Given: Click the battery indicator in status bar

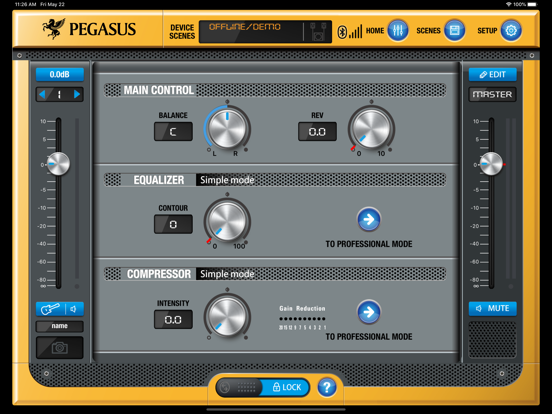Looking at the screenshot, I should [x=532, y=4].
